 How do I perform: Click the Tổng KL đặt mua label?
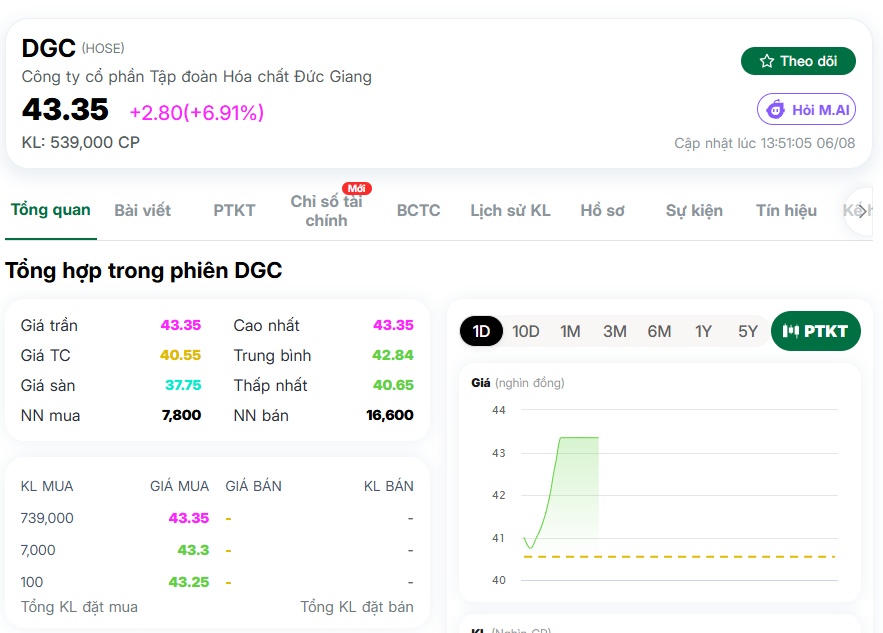(79, 607)
